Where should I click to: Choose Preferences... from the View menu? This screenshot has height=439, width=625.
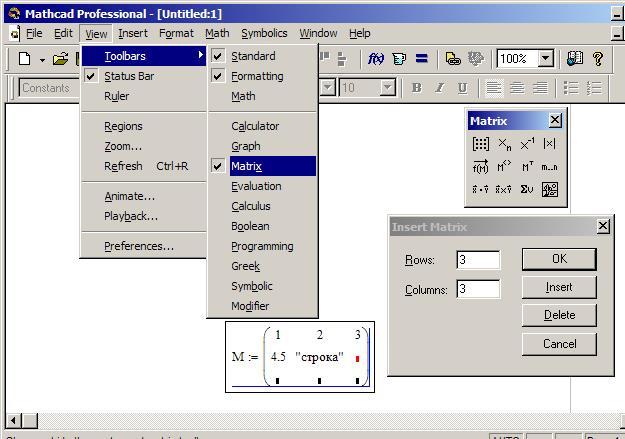coord(138,246)
